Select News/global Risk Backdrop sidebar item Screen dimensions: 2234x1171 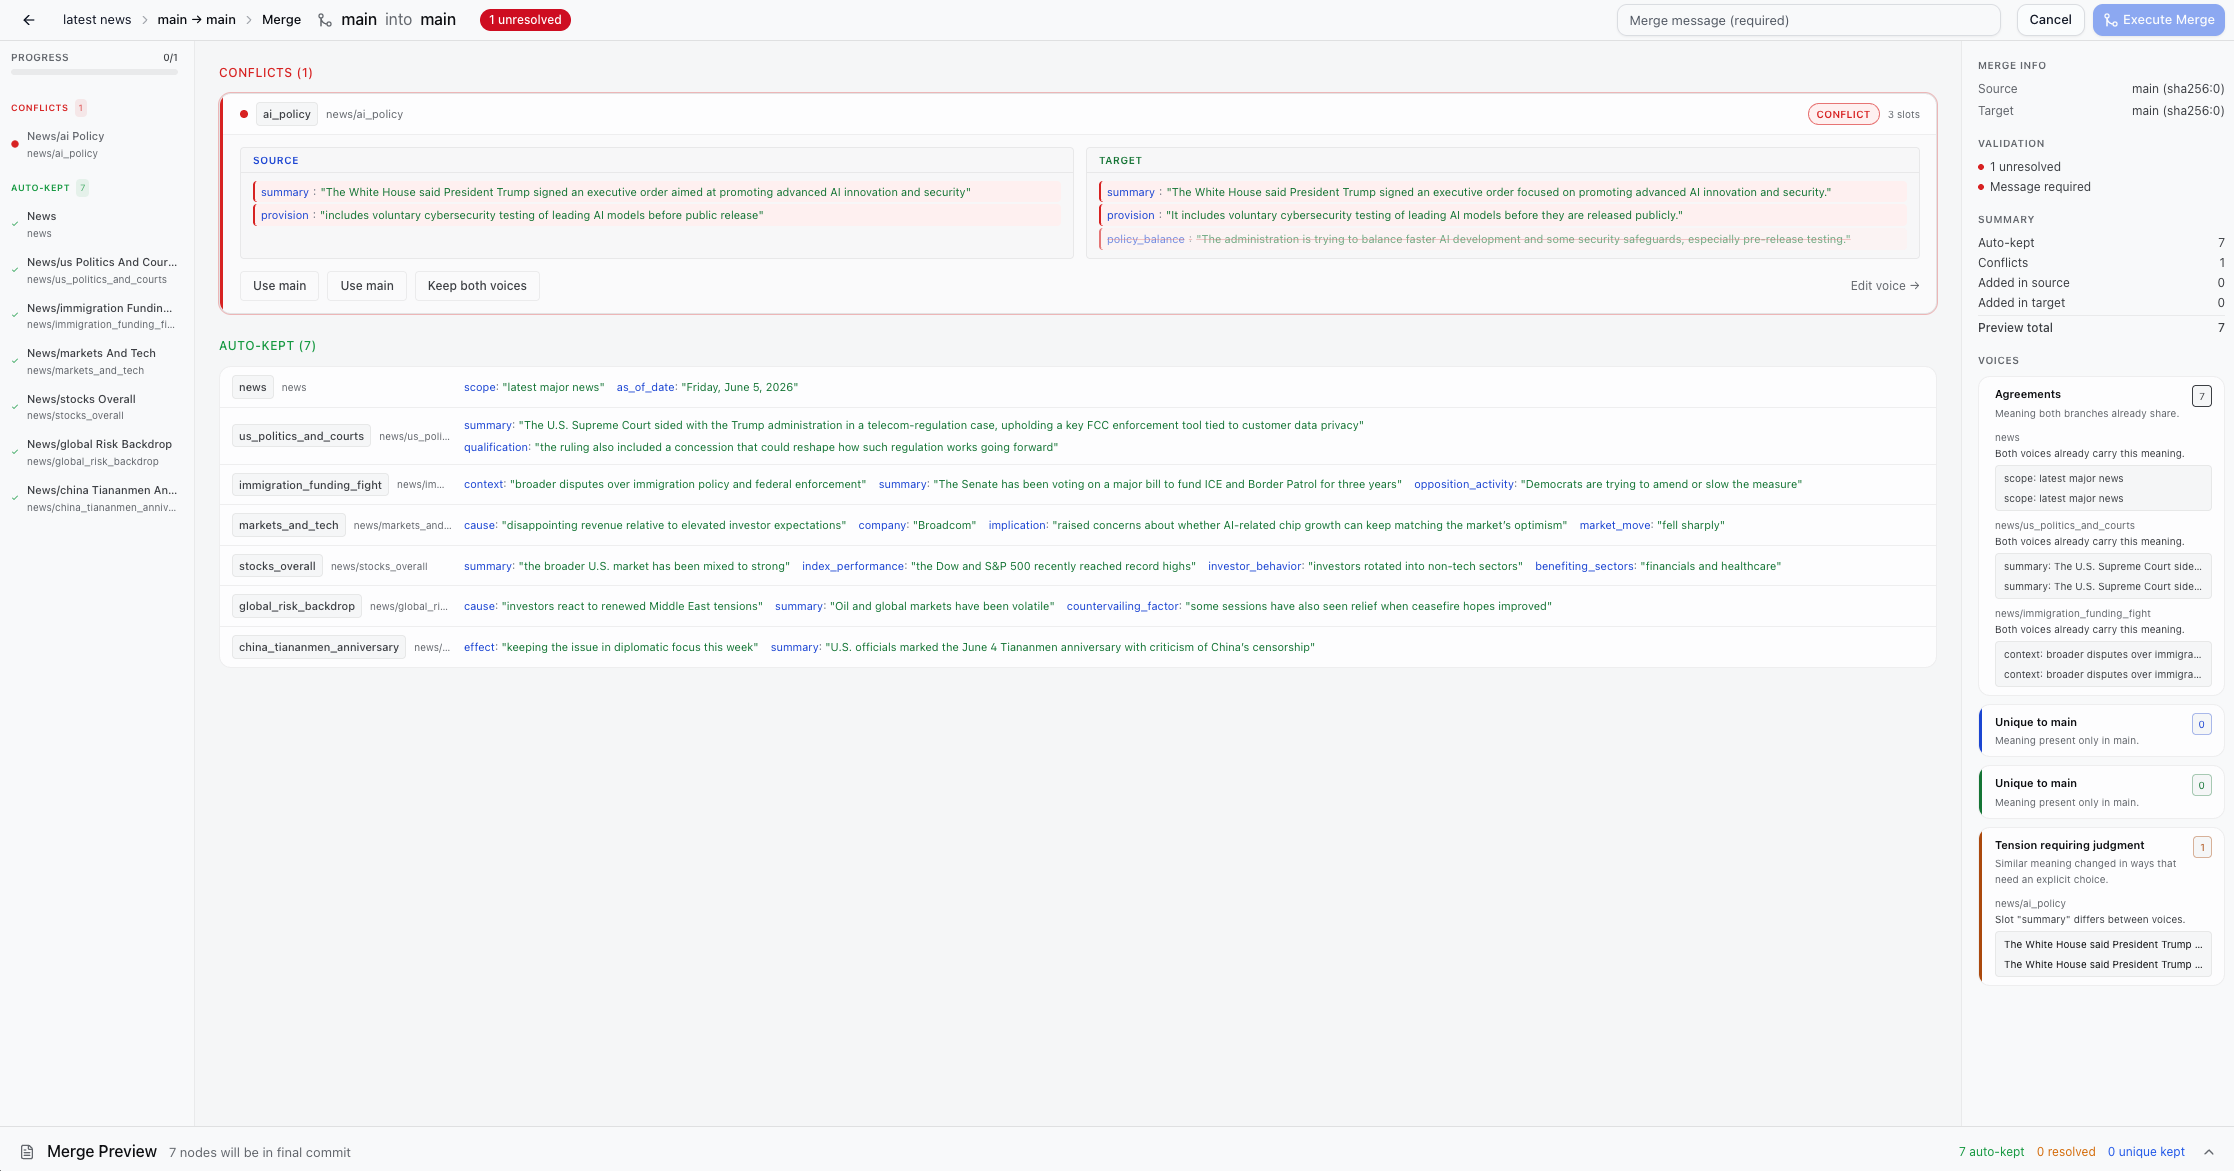pyautogui.click(x=95, y=452)
